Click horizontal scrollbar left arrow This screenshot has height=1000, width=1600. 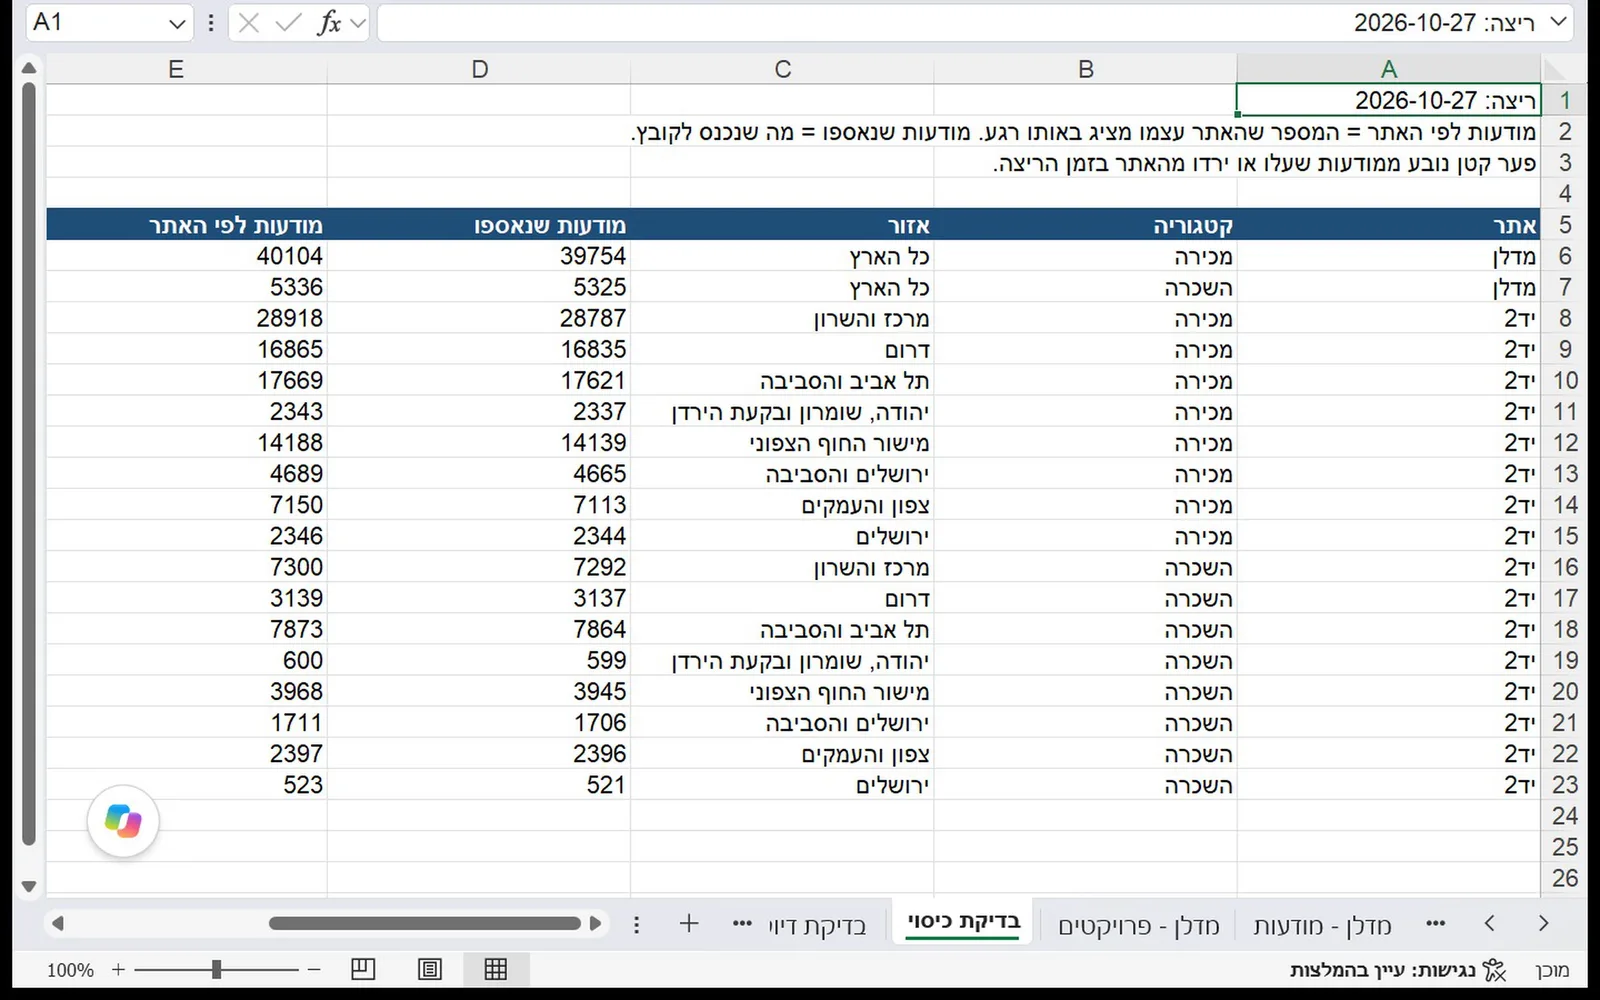click(57, 923)
